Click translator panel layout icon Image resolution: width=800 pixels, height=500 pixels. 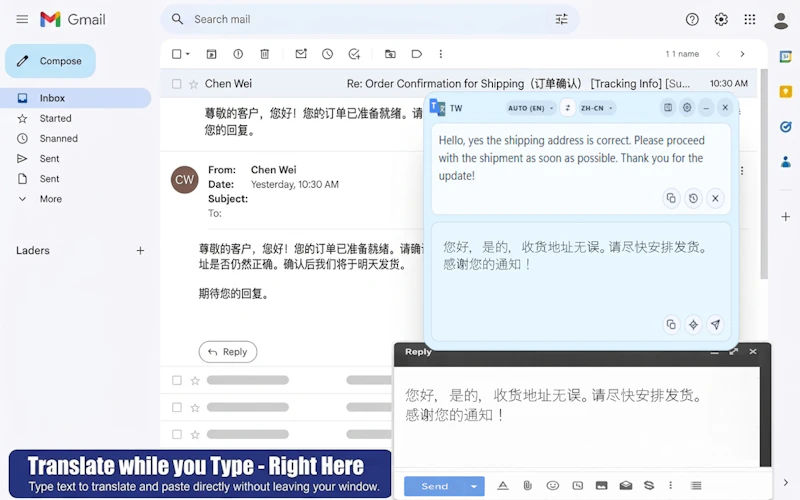pyautogui.click(x=667, y=108)
